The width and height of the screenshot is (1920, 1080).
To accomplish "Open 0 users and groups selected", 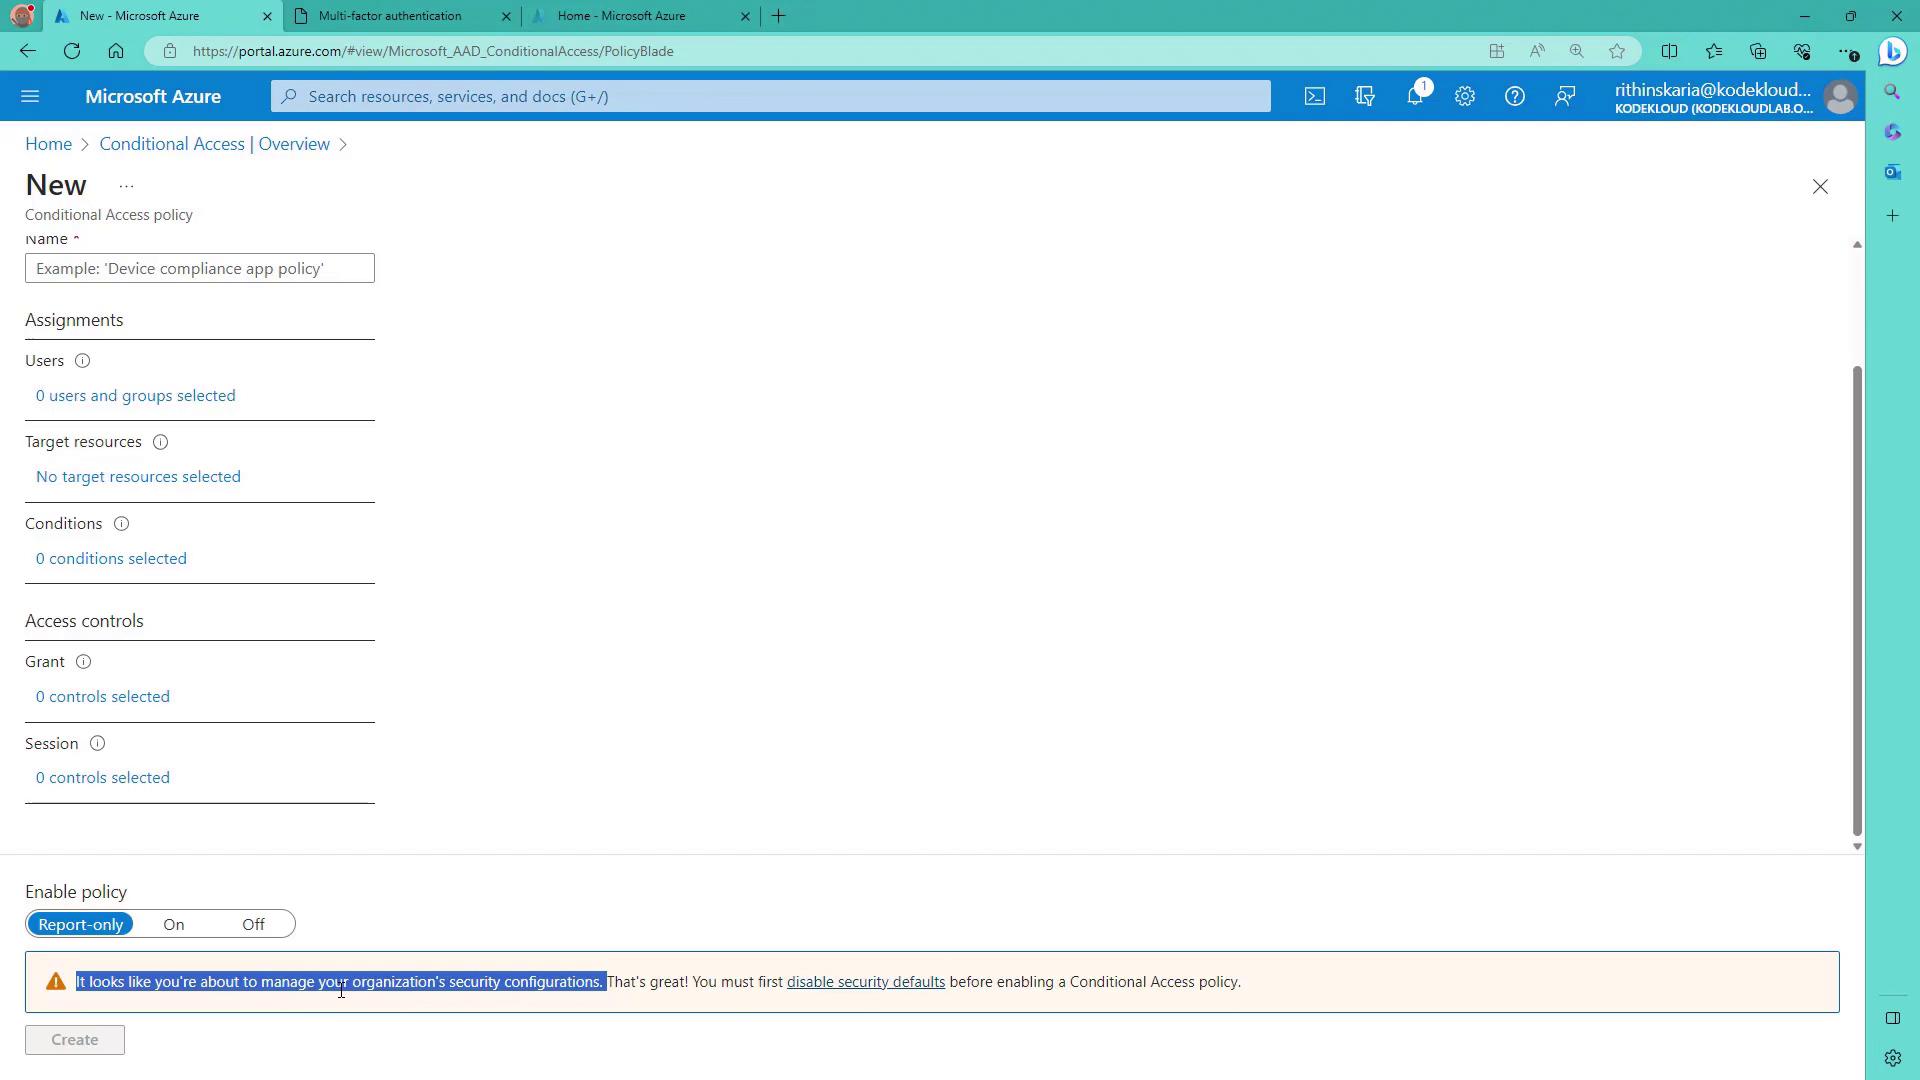I will [136, 396].
